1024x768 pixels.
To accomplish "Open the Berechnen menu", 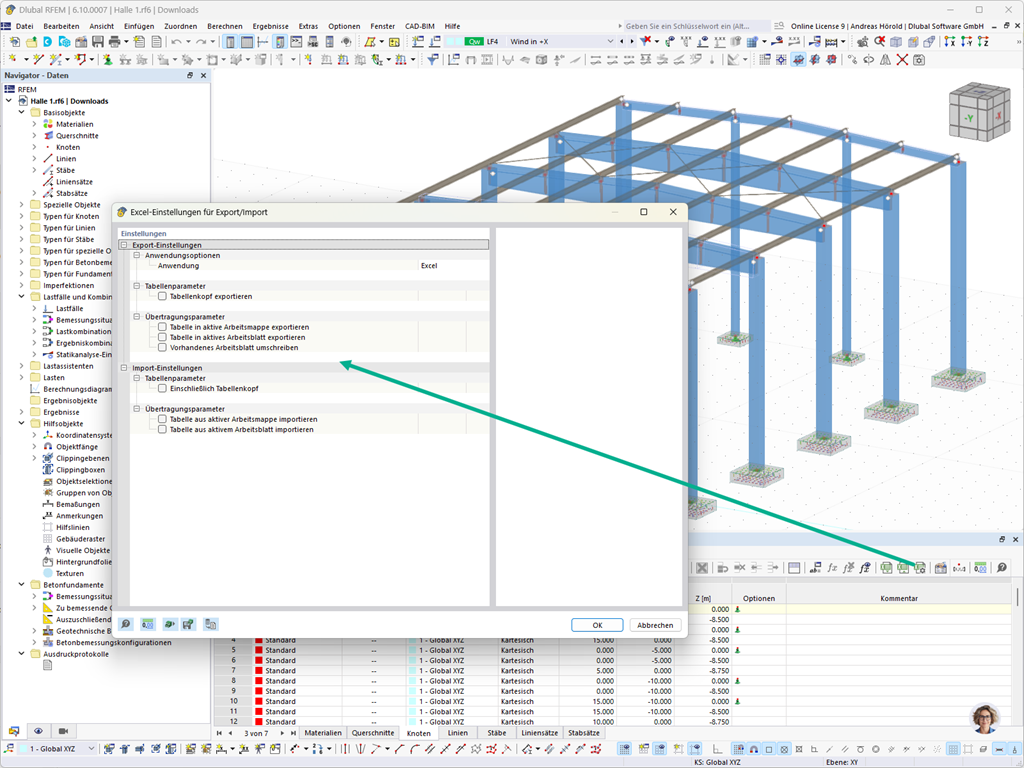I will click(225, 26).
